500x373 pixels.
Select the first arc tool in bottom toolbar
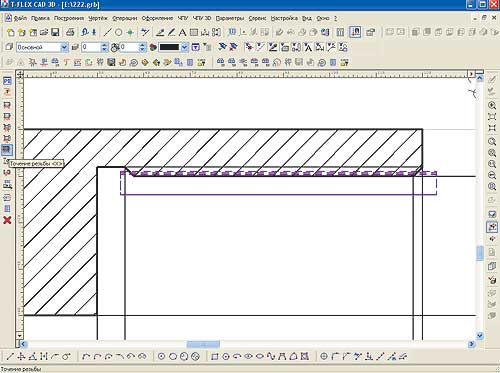(x=86, y=357)
